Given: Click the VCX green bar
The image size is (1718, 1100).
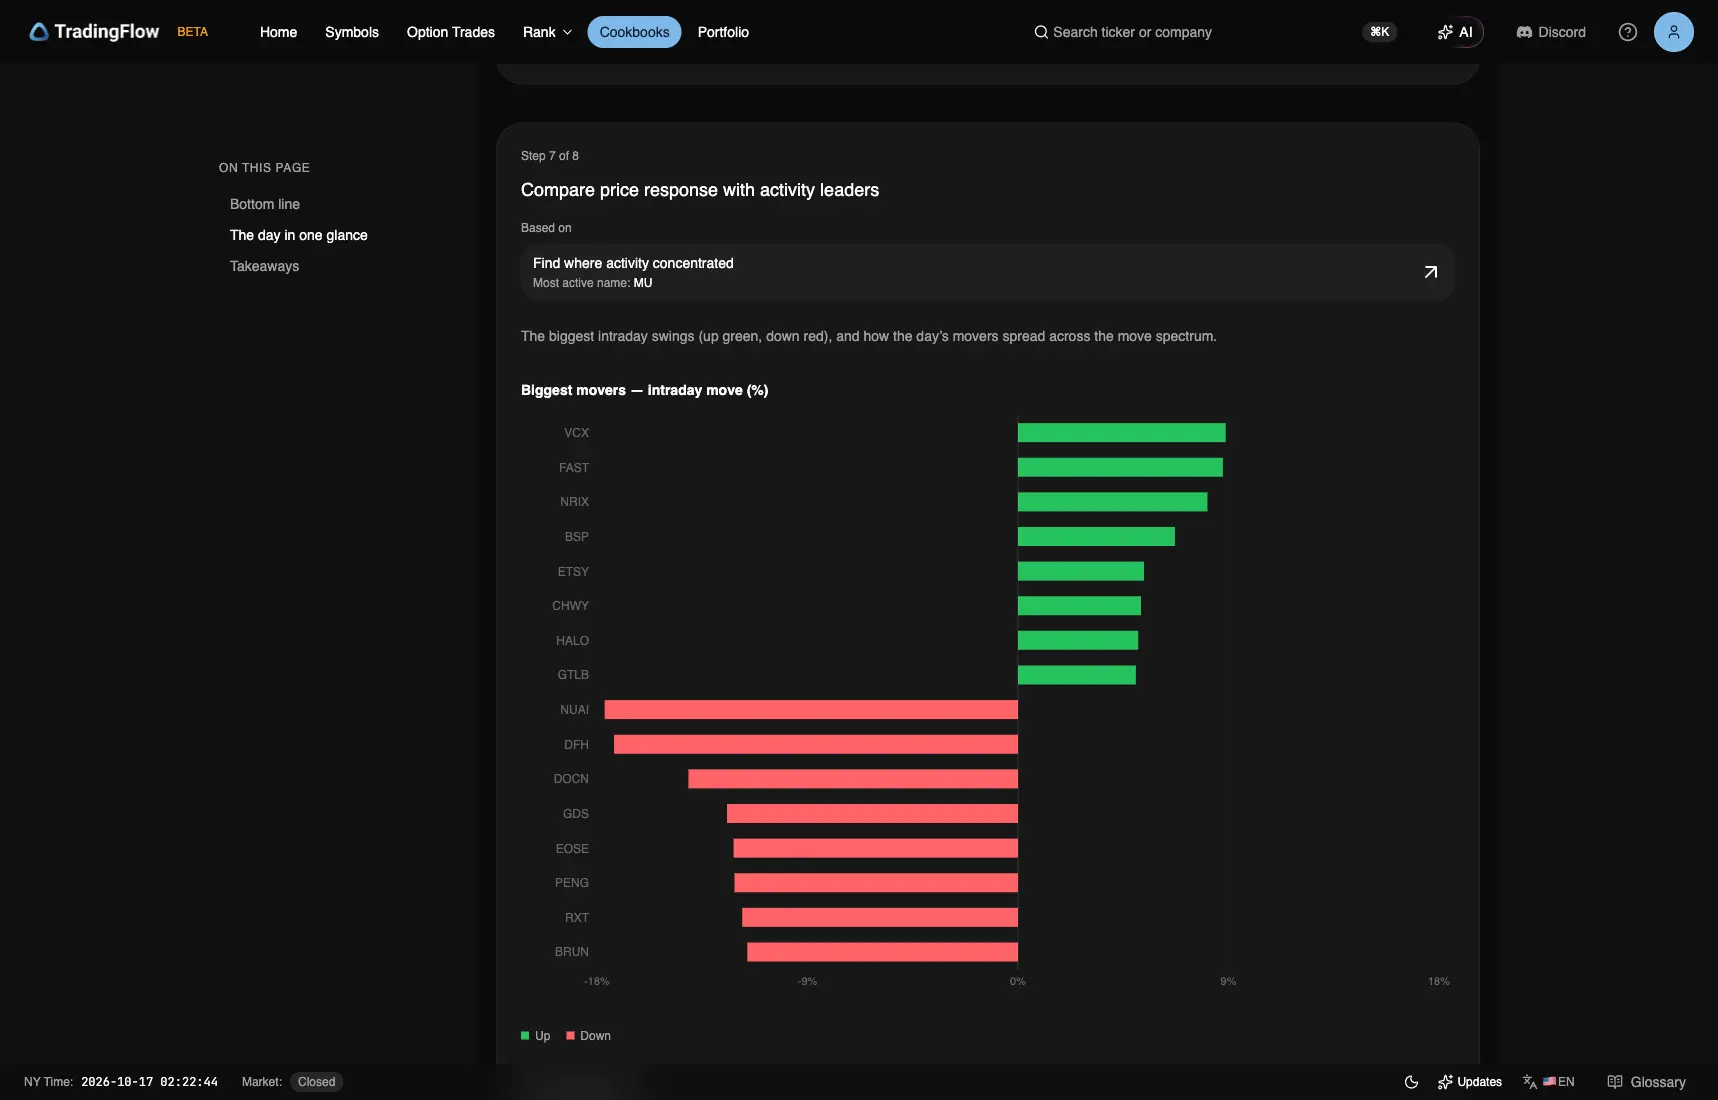Looking at the screenshot, I should click(1121, 433).
